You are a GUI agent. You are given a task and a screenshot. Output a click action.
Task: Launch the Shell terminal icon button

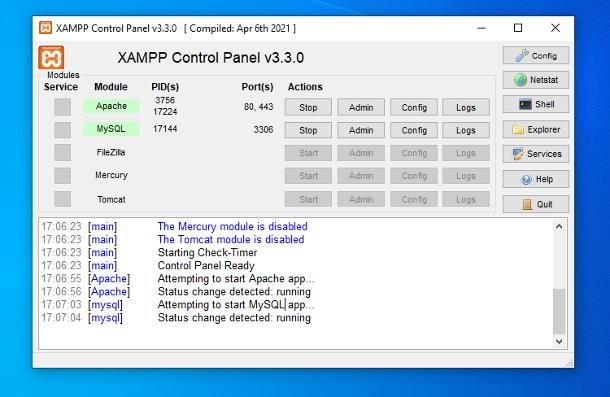click(x=535, y=104)
